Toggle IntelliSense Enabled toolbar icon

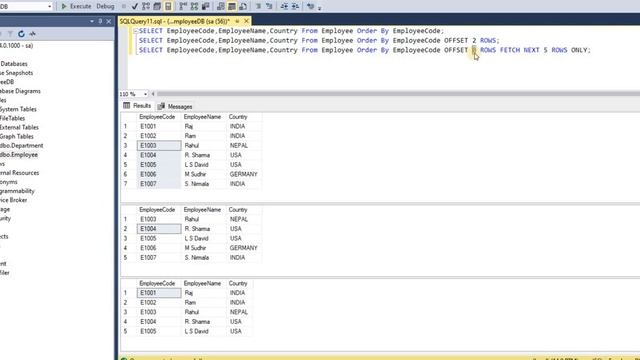click(x=168, y=7)
